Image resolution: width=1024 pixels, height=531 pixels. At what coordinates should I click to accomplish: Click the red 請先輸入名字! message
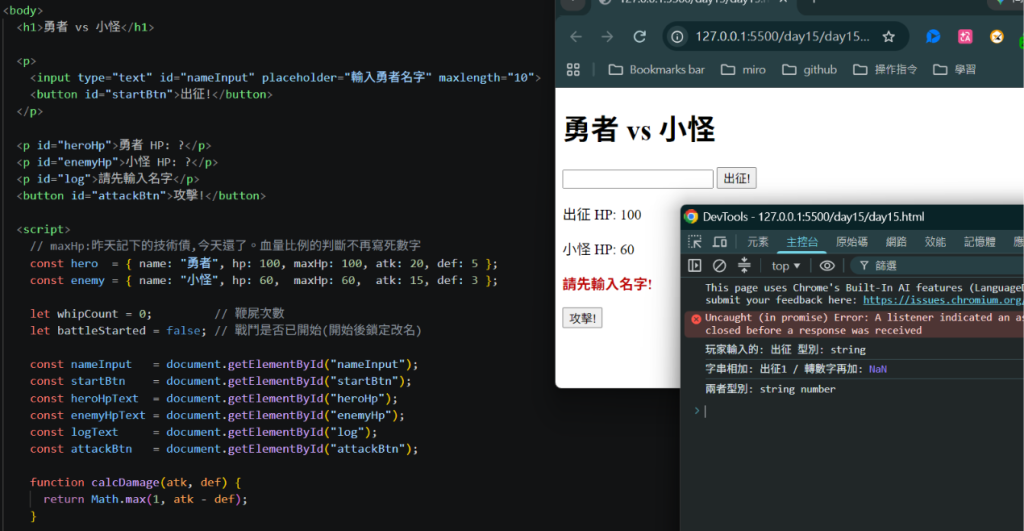(x=607, y=284)
